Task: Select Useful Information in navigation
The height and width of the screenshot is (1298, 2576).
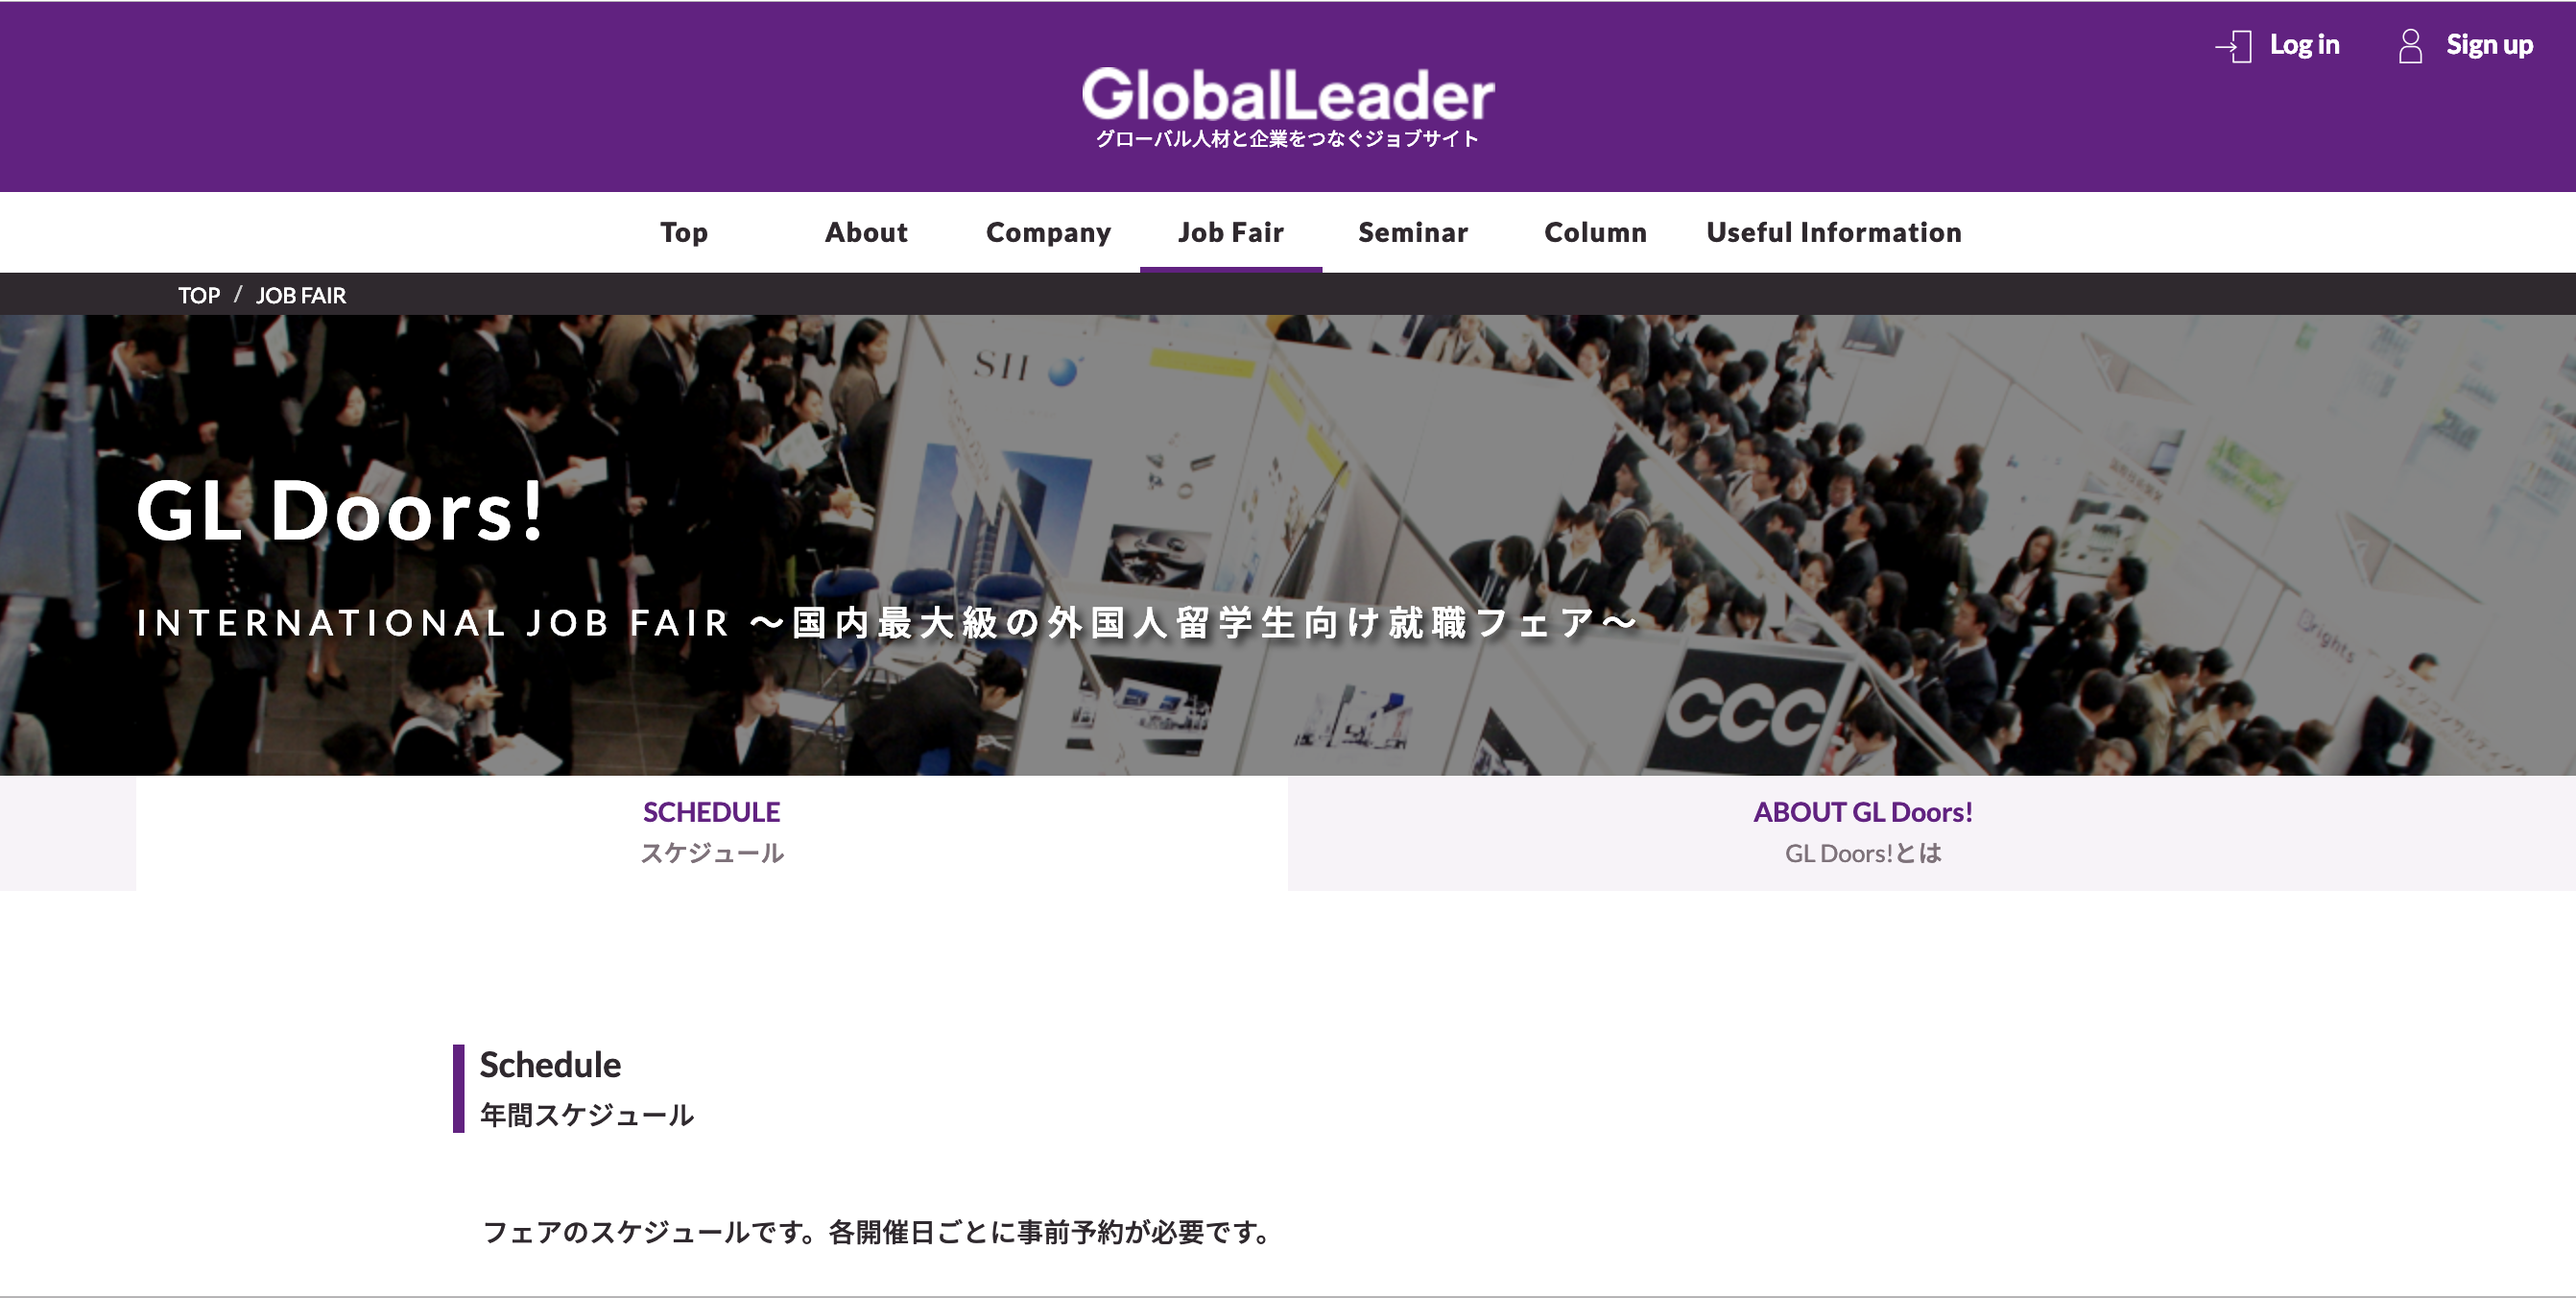Action: (1833, 232)
